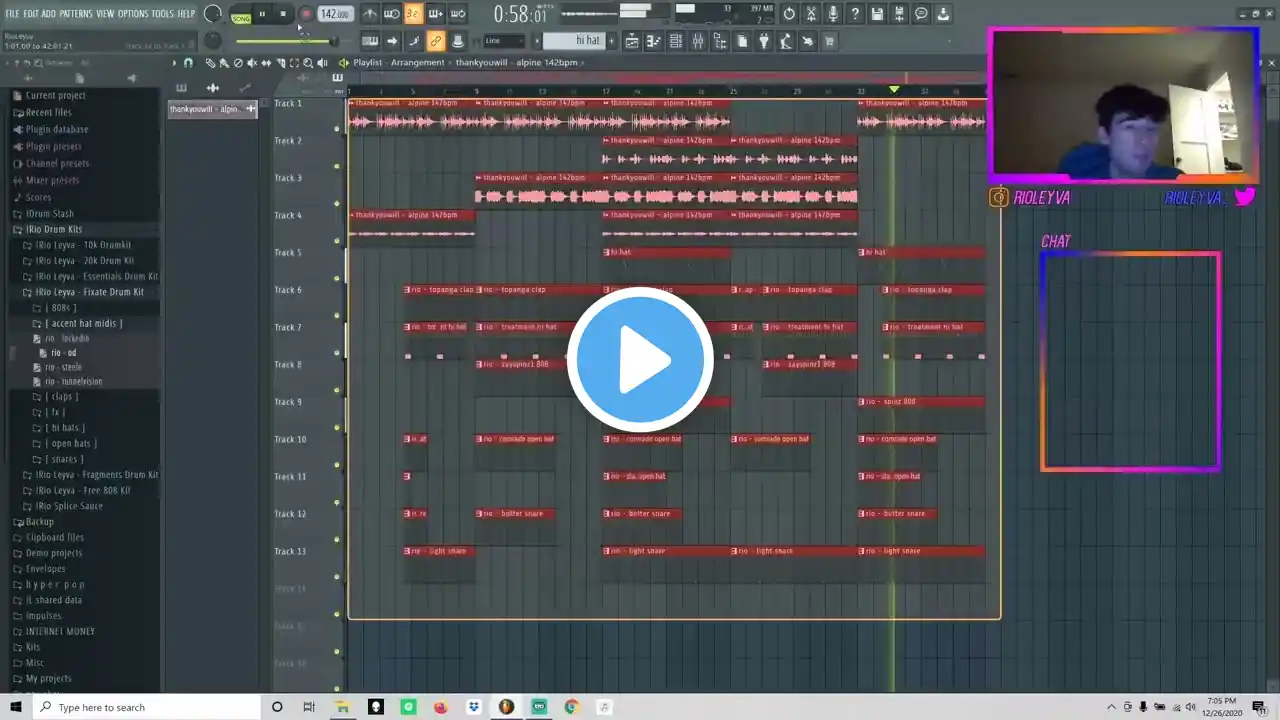This screenshot has width=1280, height=720.
Task: Open the playlist options menu speaker arrow
Action: (x=344, y=63)
